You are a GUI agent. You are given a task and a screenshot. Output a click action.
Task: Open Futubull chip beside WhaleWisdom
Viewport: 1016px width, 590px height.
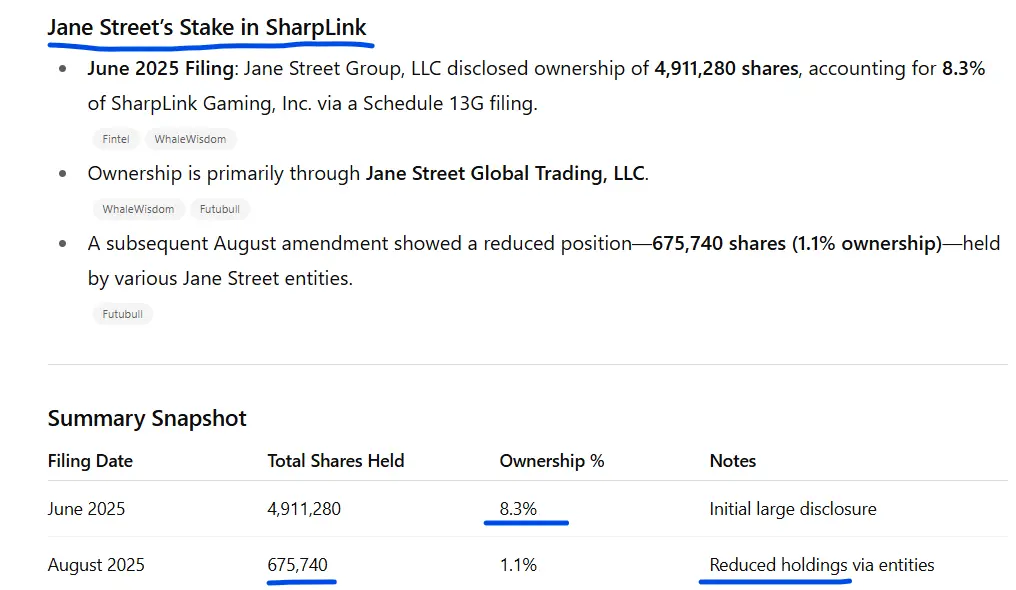click(220, 209)
